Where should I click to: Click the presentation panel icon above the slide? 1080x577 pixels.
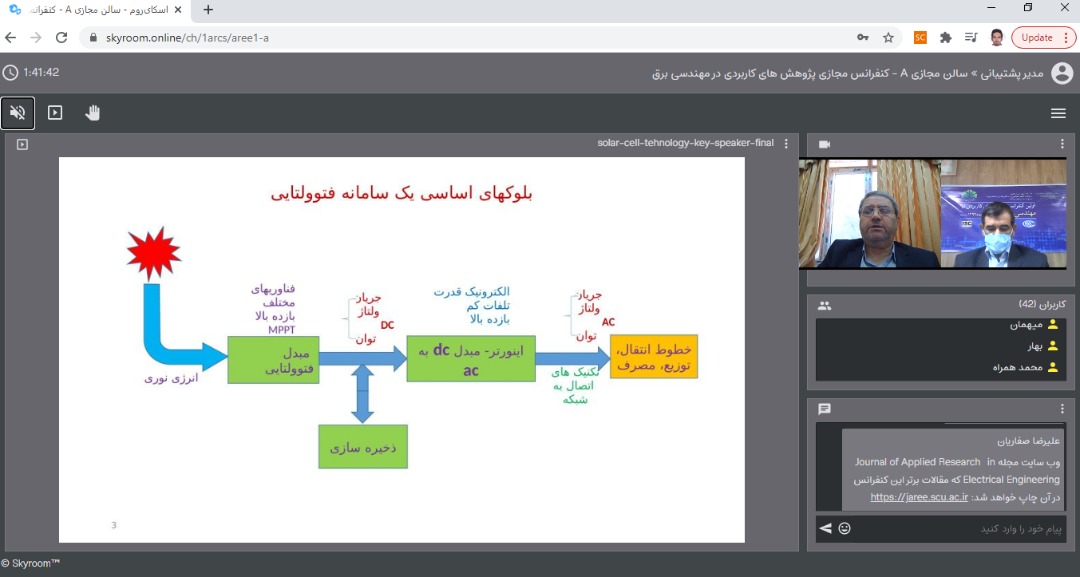tap(22, 145)
